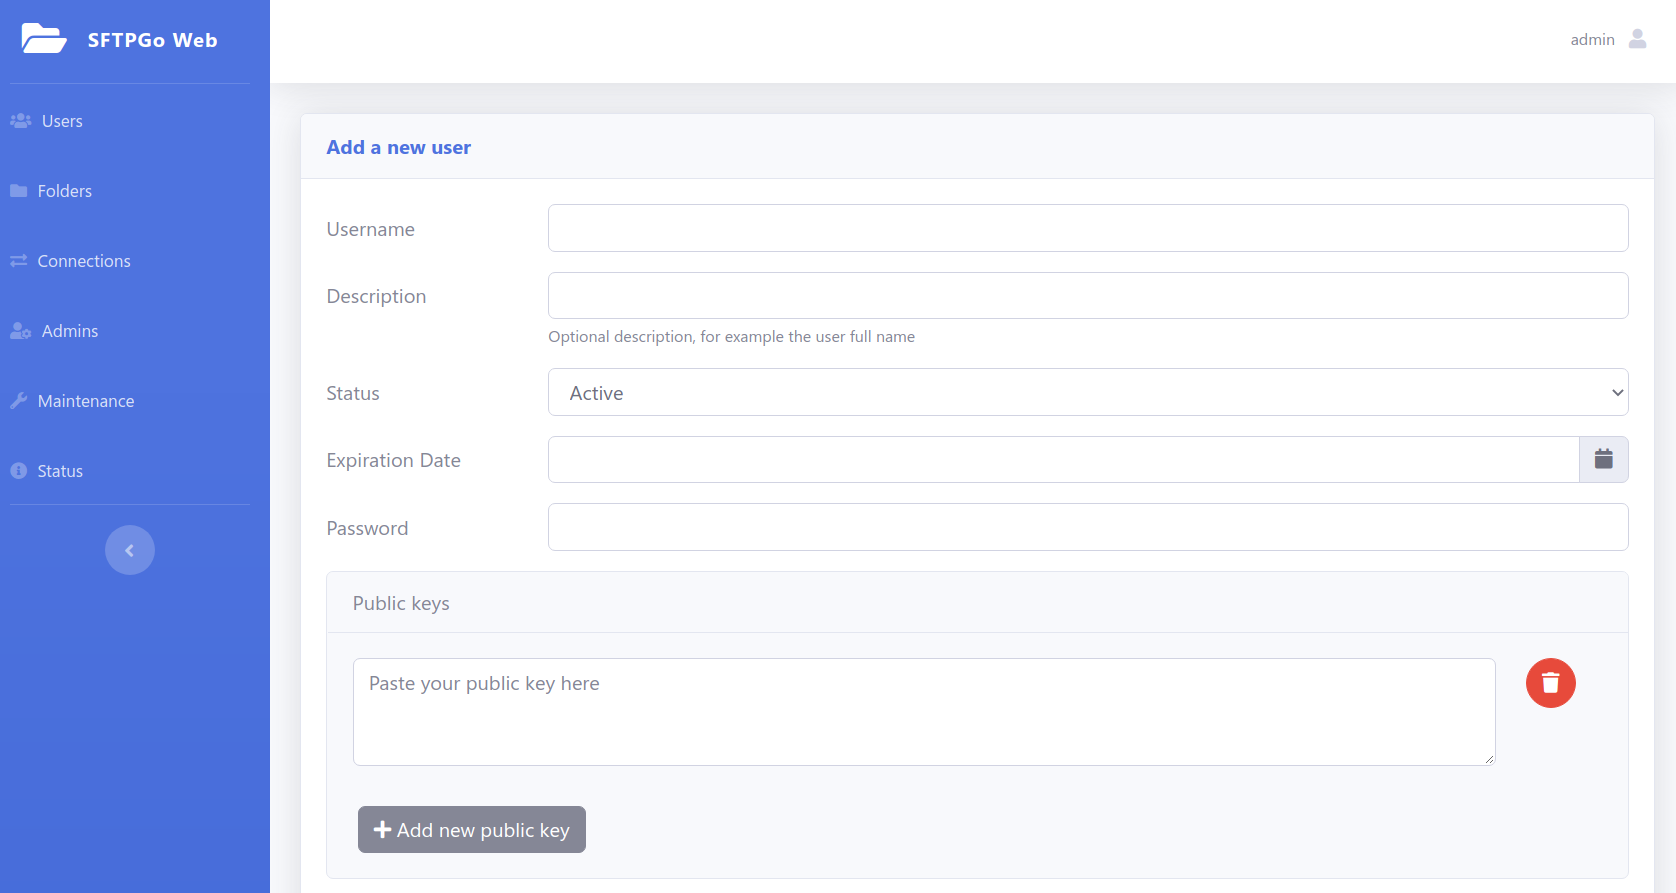Click the Connections arrows icon
This screenshot has height=893, width=1676.
click(x=19, y=261)
